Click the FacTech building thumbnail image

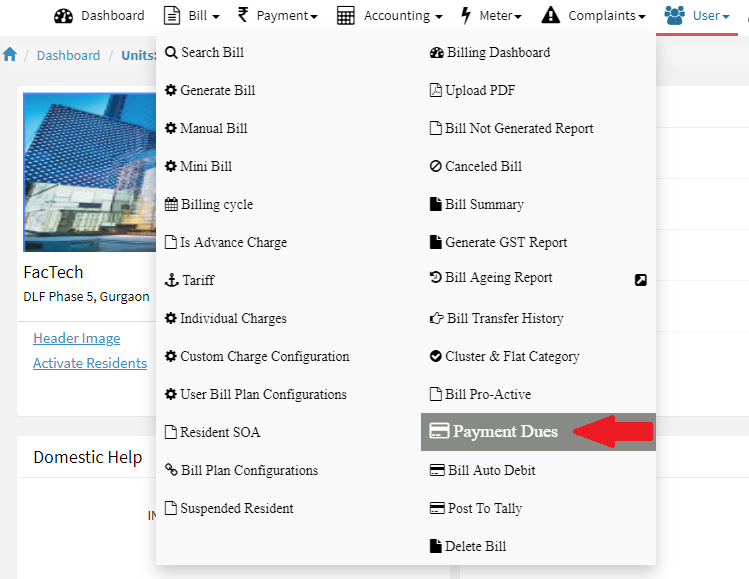[x=89, y=172]
